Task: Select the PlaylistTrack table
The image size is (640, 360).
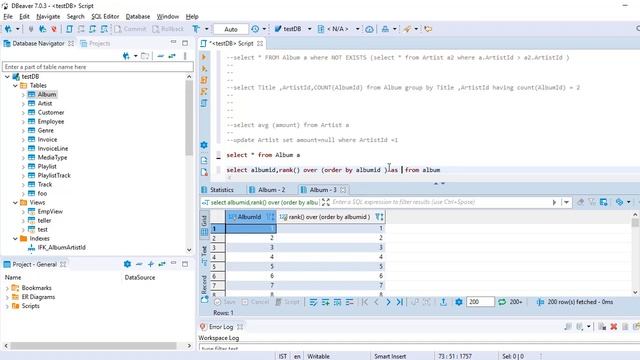Action: coord(54,175)
